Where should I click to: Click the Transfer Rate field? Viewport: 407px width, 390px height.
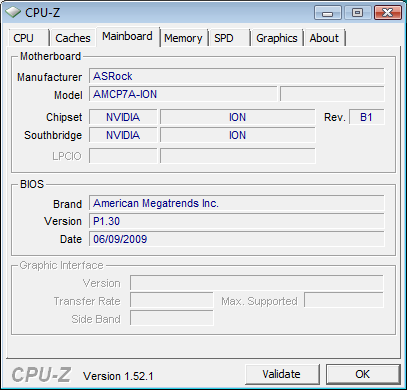[x=172, y=300]
